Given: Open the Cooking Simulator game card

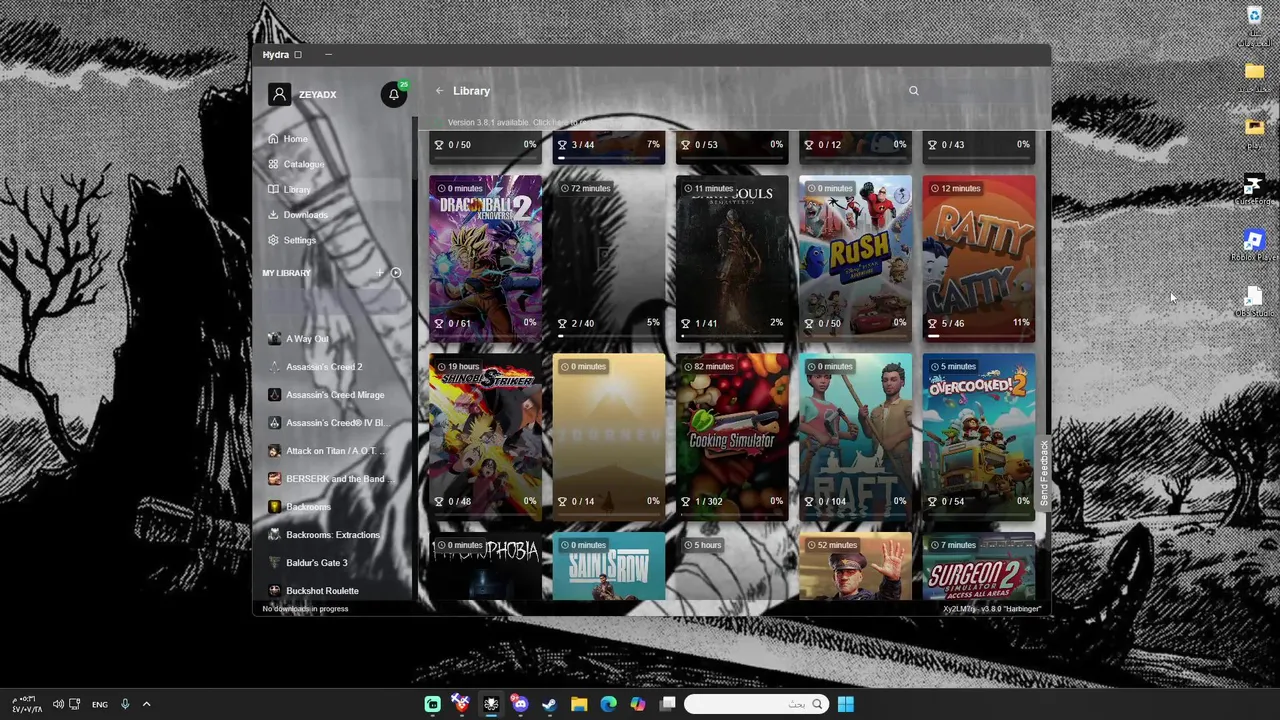Looking at the screenshot, I should tap(732, 435).
